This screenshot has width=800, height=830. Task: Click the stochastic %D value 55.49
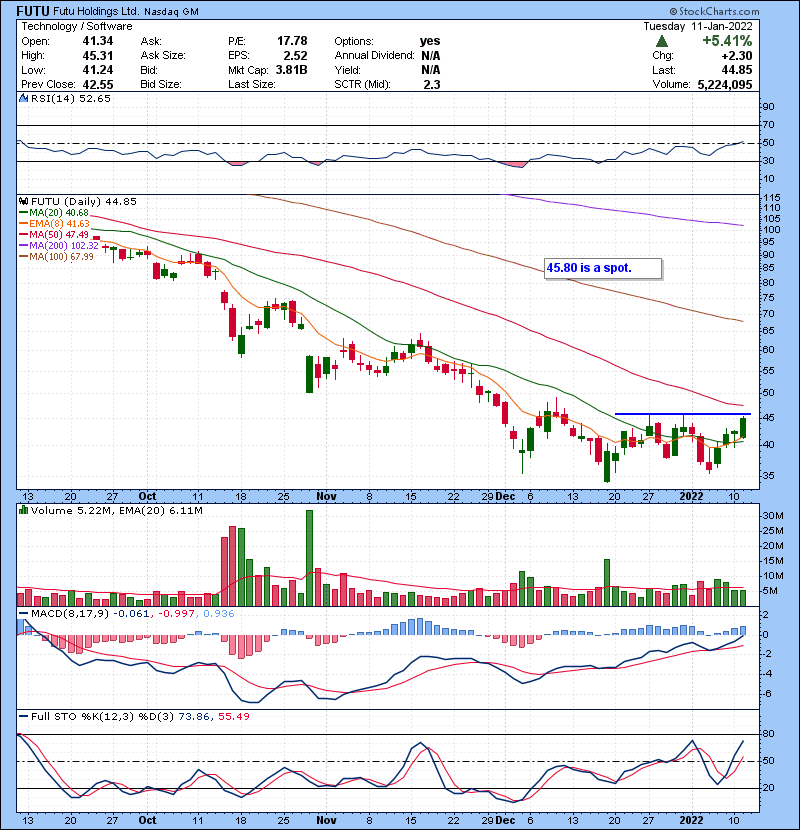pyautogui.click(x=233, y=717)
